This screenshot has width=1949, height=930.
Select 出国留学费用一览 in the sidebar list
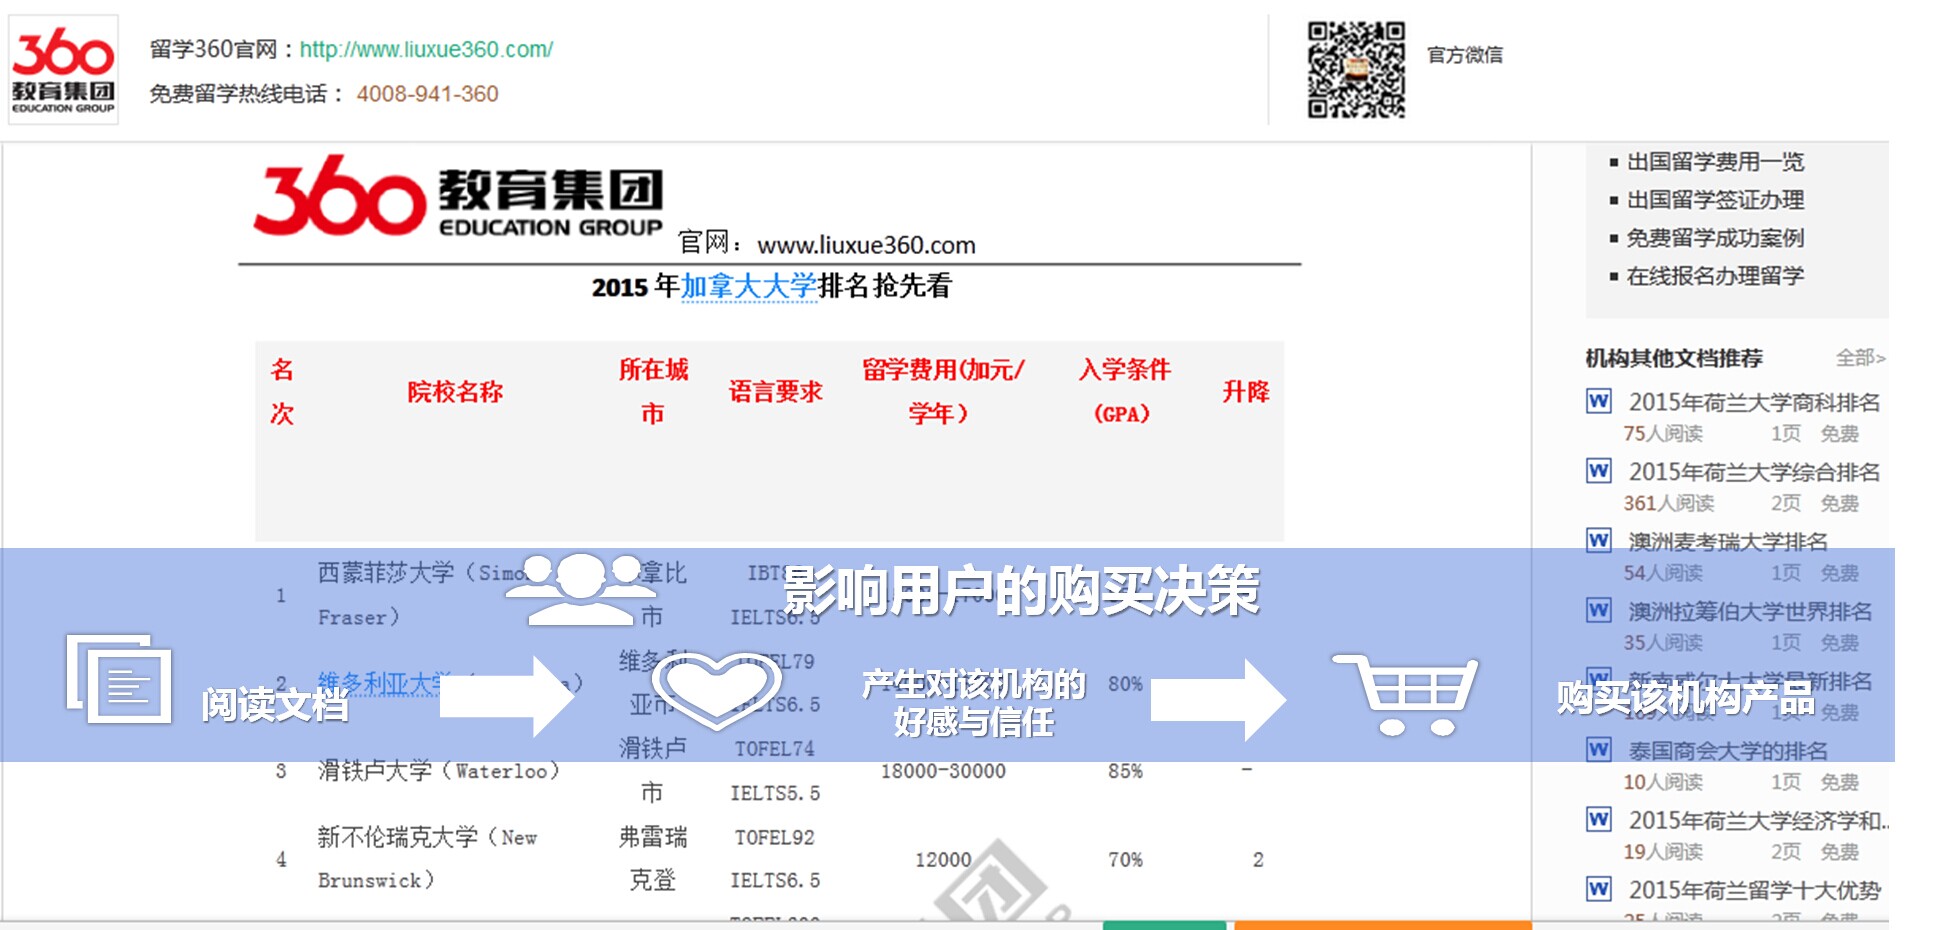(1714, 162)
